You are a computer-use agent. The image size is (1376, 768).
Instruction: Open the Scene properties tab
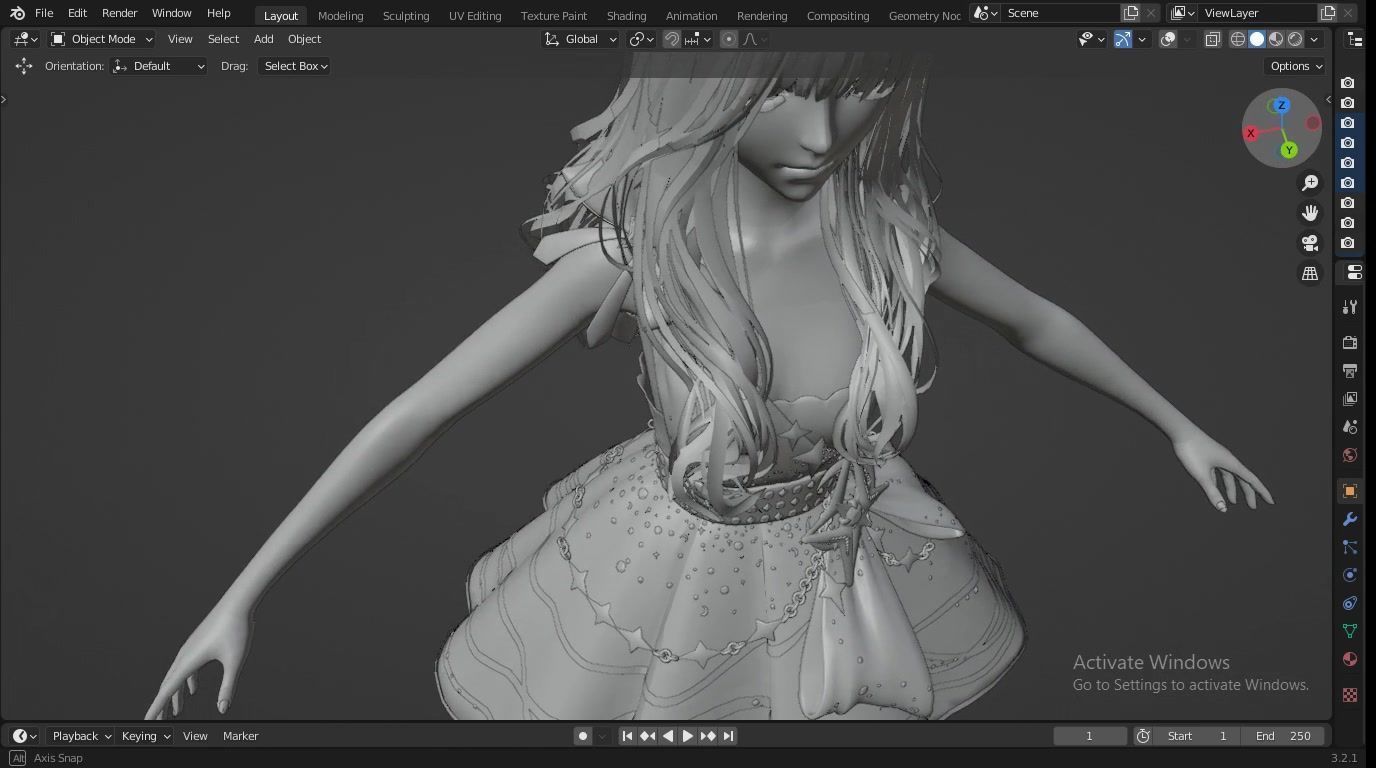(1350, 427)
